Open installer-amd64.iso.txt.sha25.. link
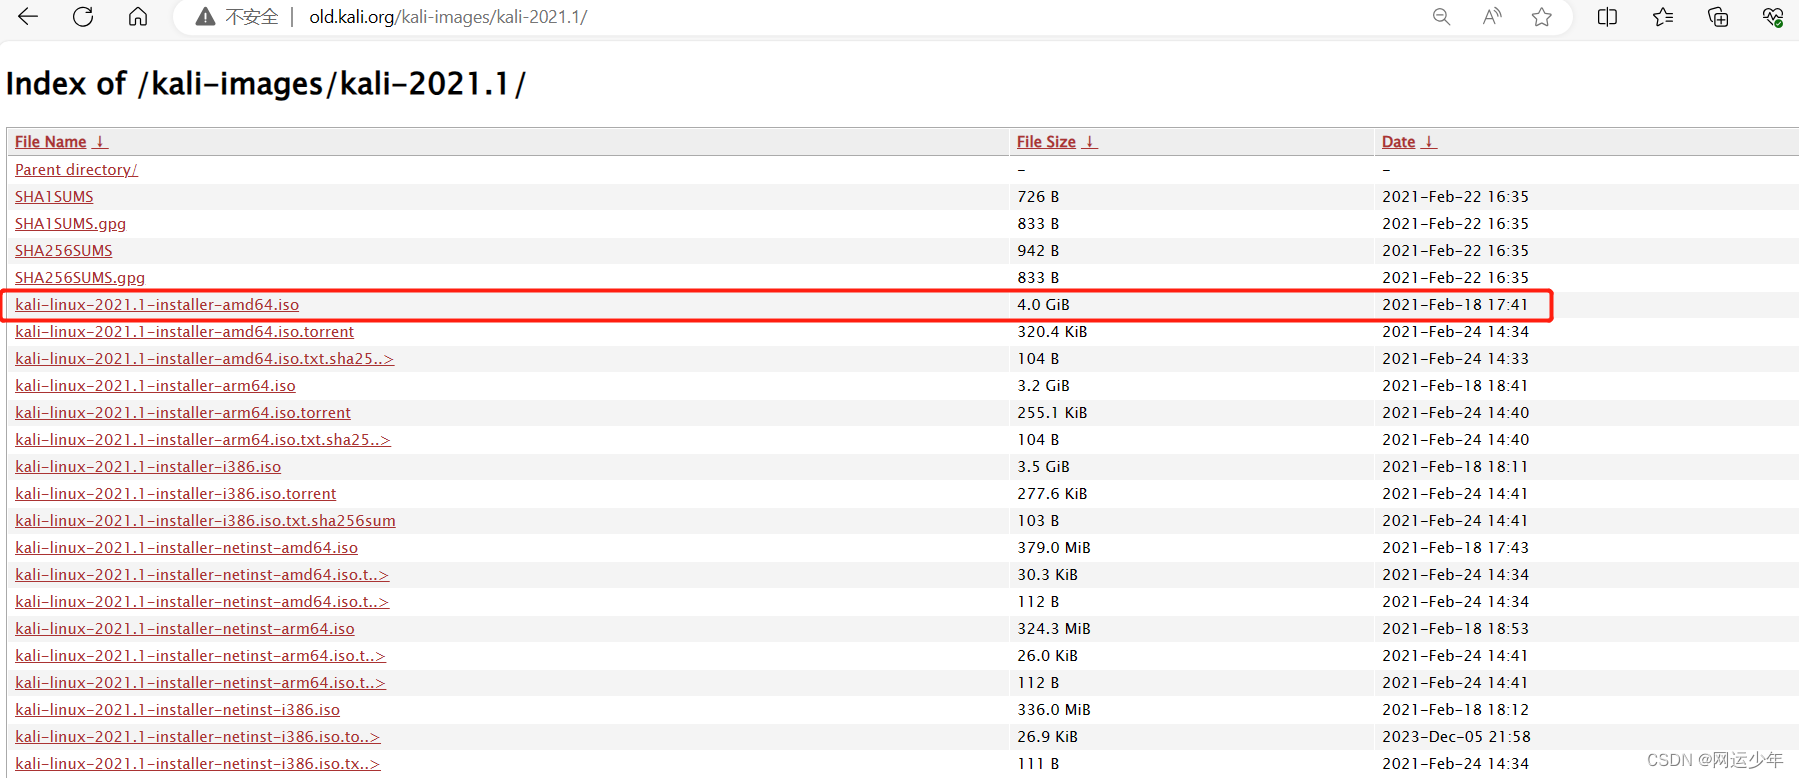Screen dimensions: 1799x778 point(204,359)
